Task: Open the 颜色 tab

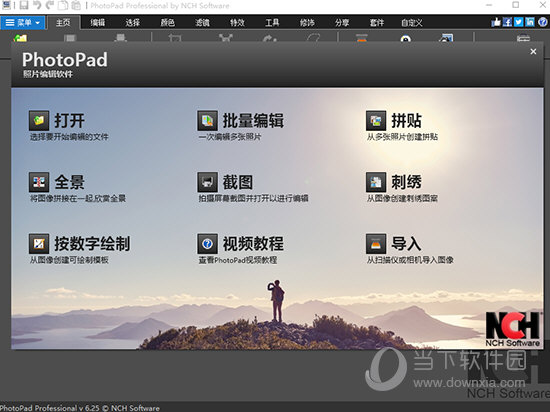Action: (167, 23)
